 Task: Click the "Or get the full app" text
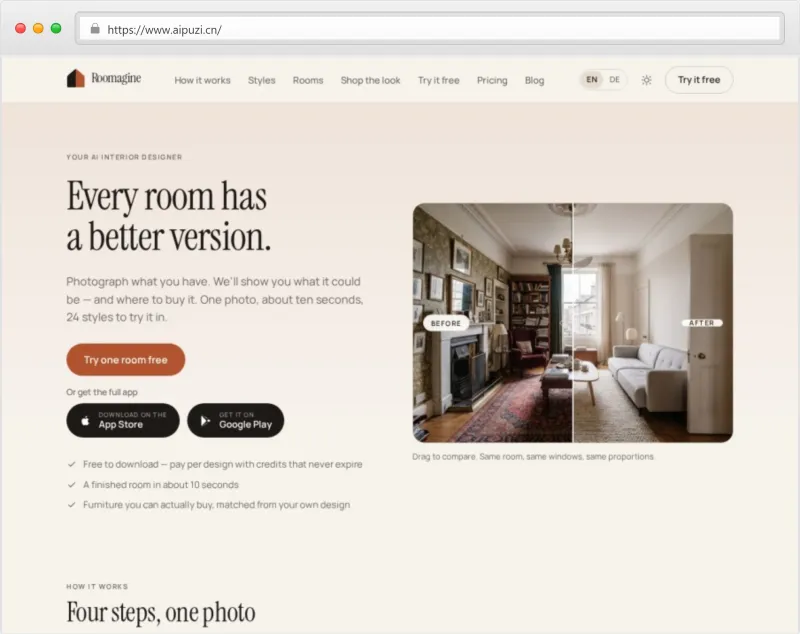point(102,392)
